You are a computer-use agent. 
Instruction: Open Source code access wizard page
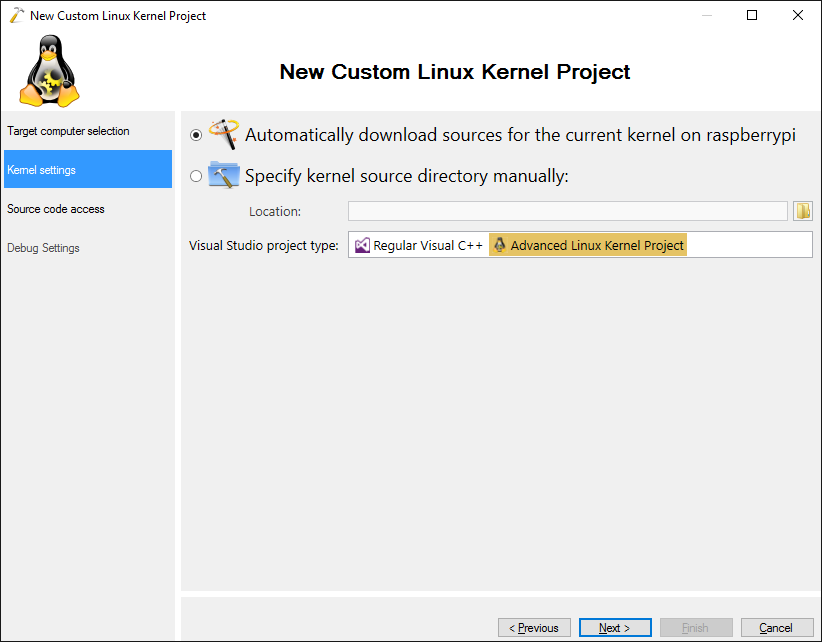pos(88,209)
